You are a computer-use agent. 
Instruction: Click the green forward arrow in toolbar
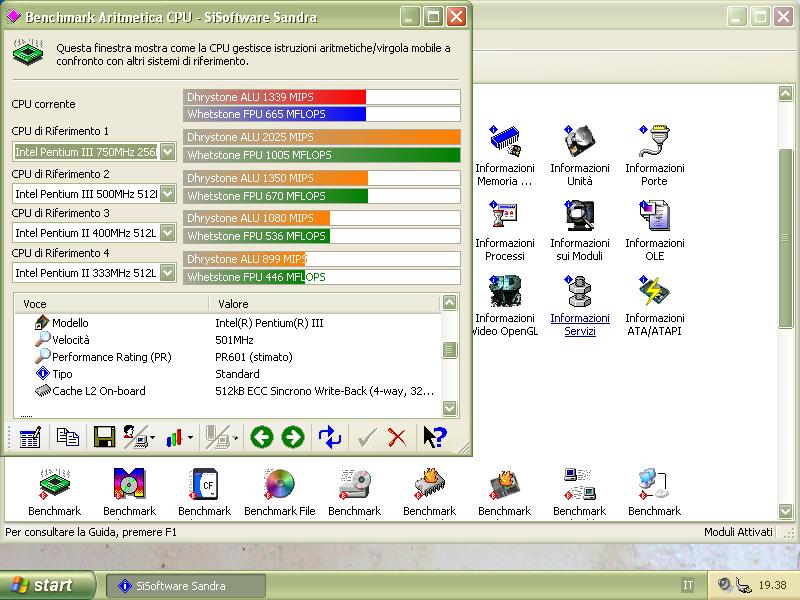pos(292,437)
